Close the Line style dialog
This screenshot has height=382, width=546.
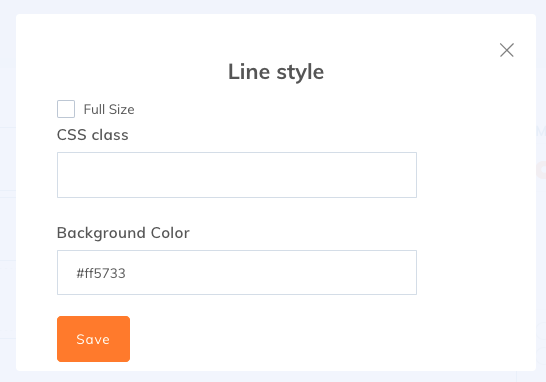point(507,50)
